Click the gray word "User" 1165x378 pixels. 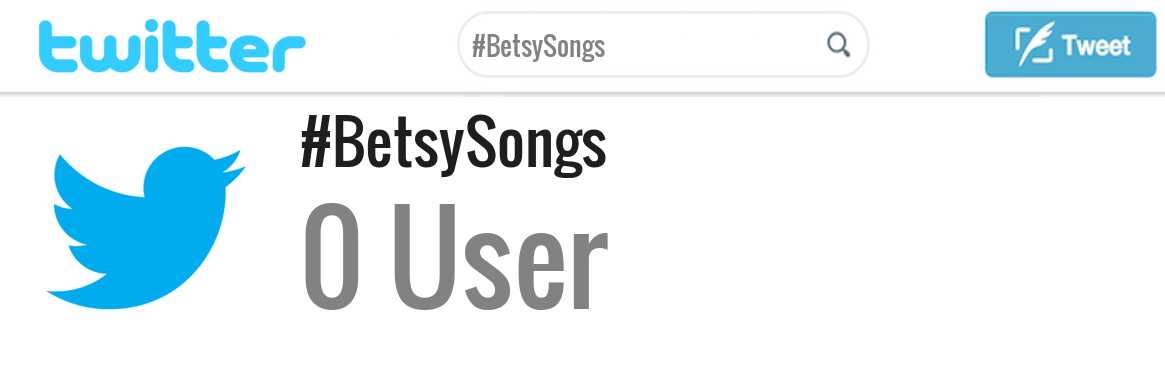500,255
